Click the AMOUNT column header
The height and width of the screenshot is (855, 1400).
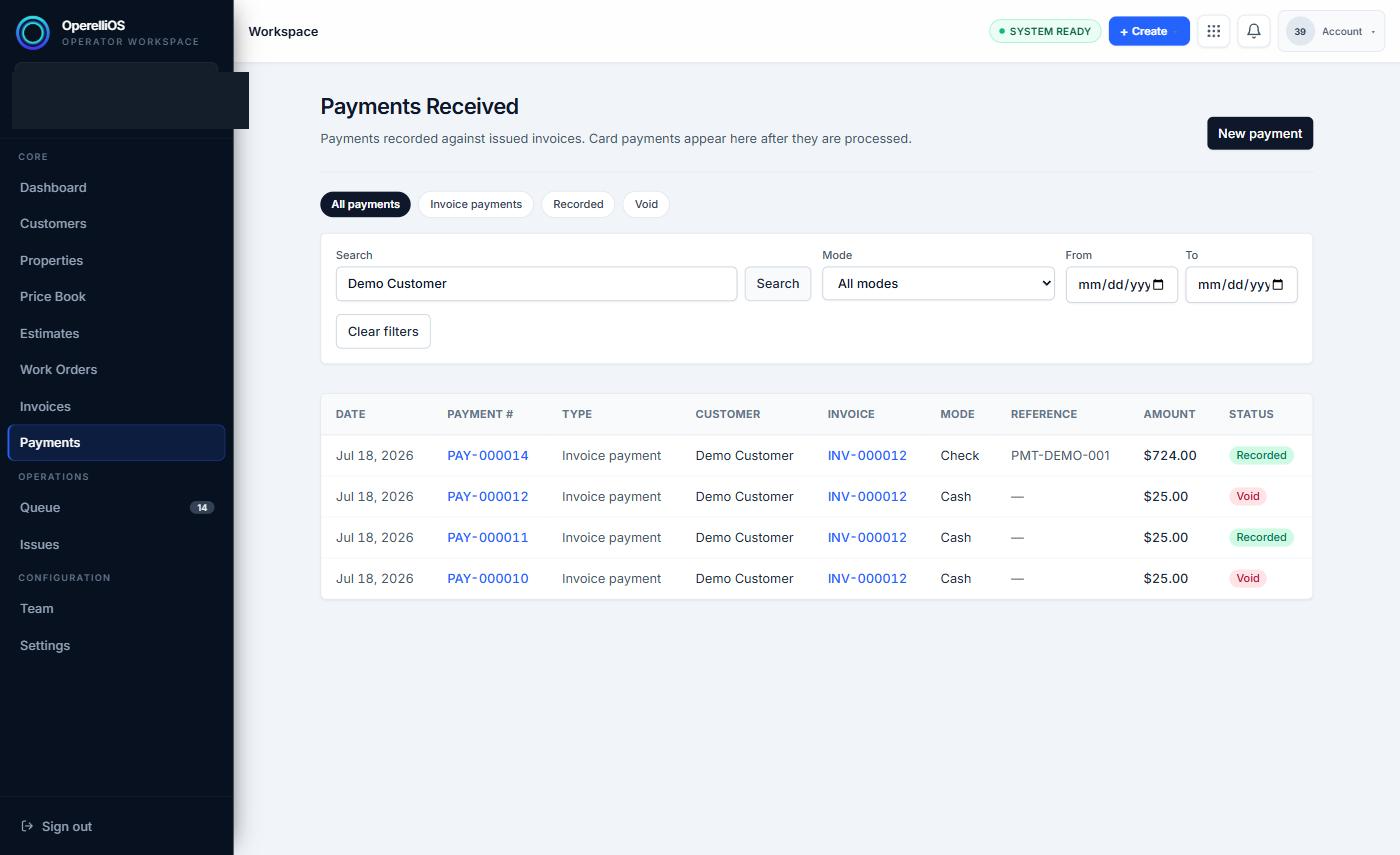tap(1169, 414)
